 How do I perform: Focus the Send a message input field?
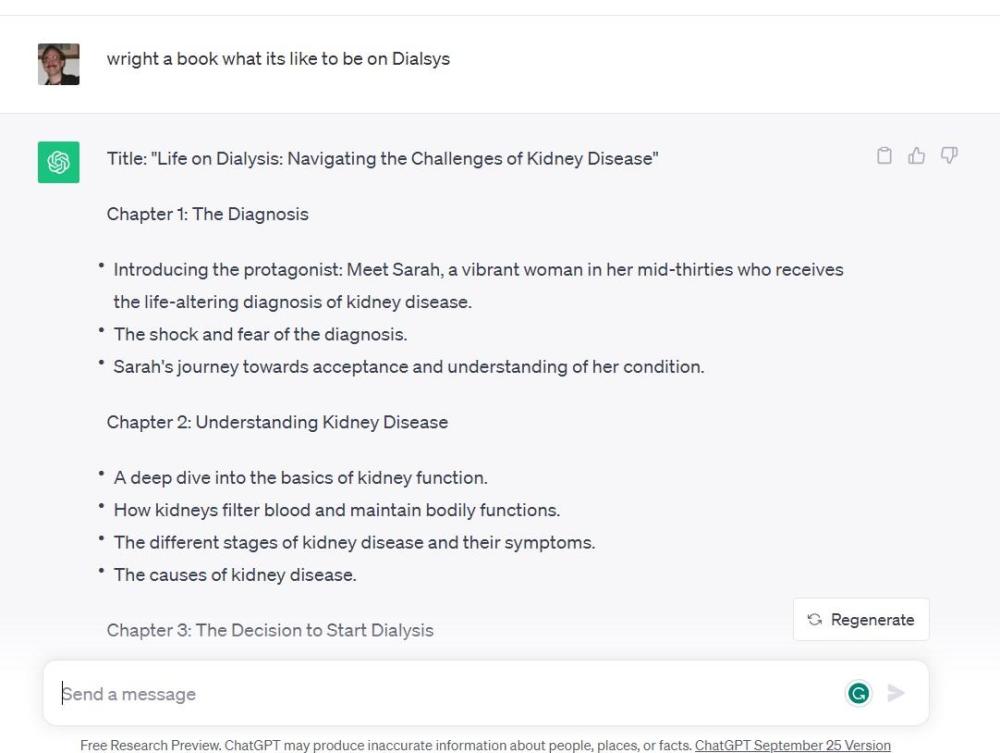[440, 693]
